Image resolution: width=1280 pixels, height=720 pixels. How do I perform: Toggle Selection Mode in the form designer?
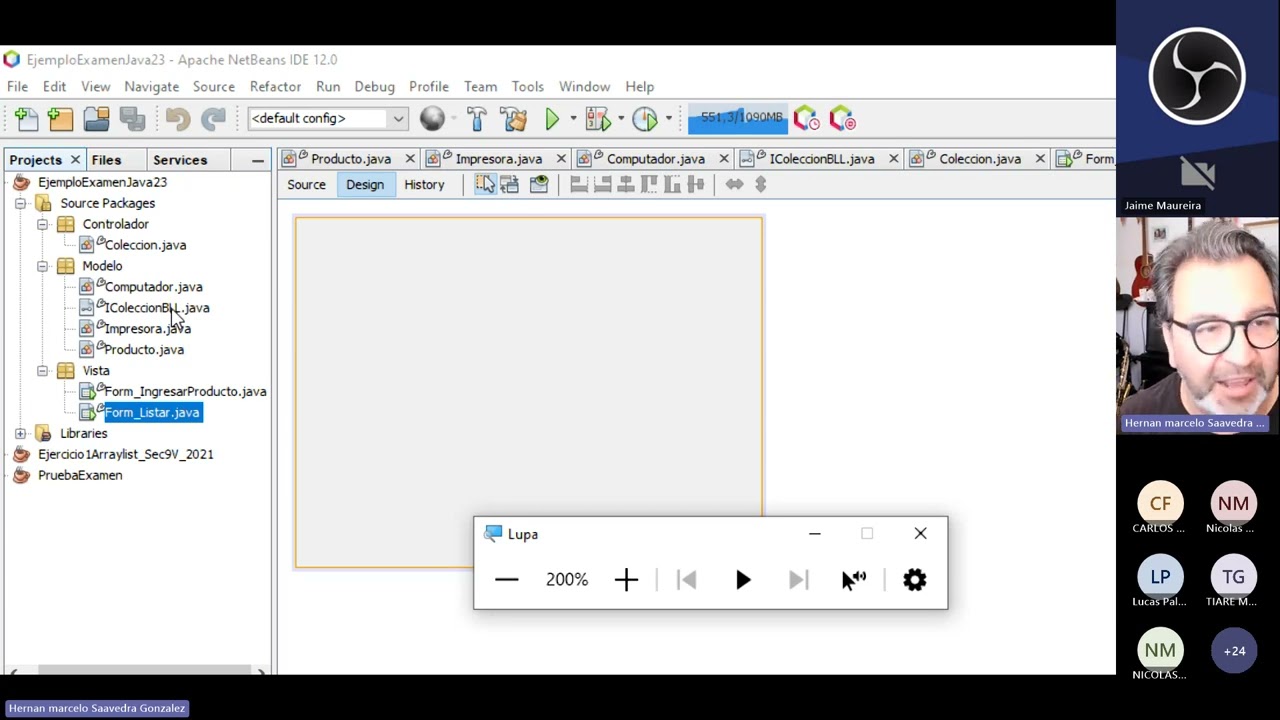(485, 184)
